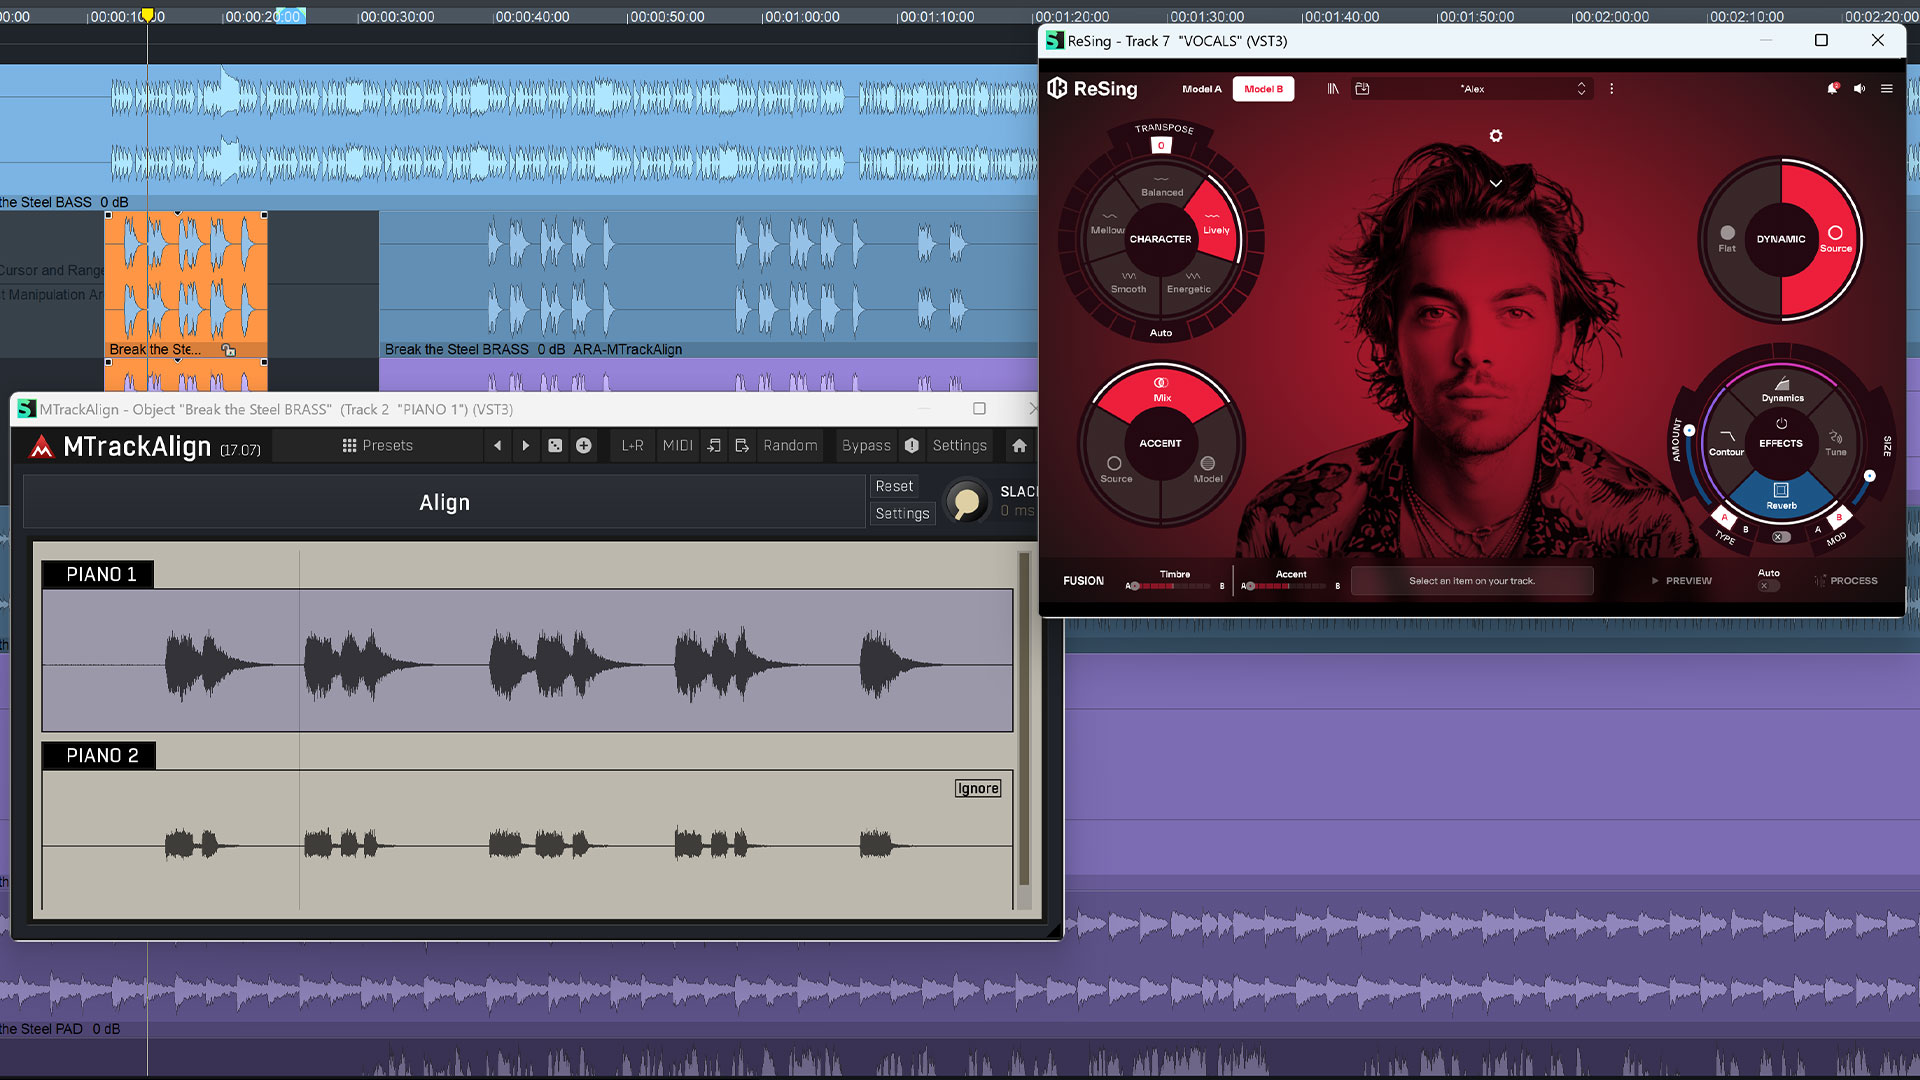This screenshot has width=1920, height=1080.
Task: Open the ReSing hamburger menu
Action: click(1887, 89)
